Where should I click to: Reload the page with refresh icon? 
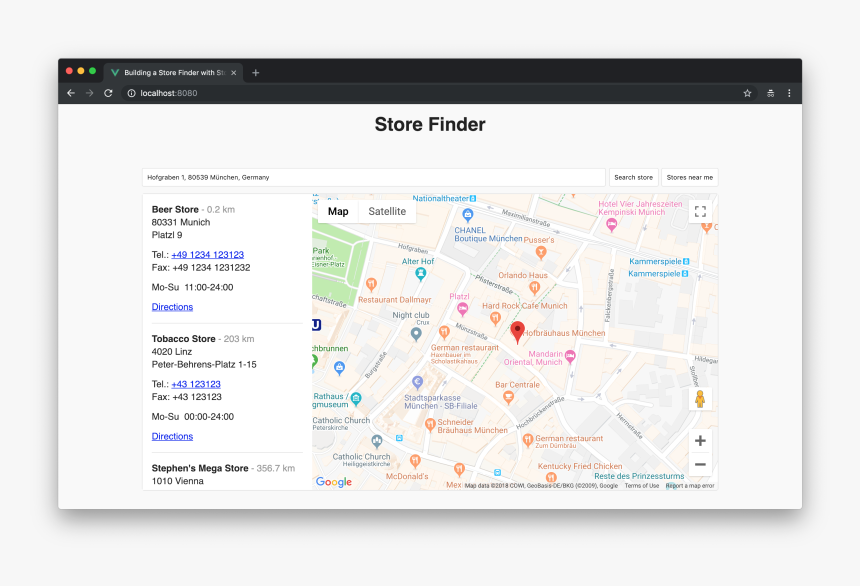[x=108, y=93]
